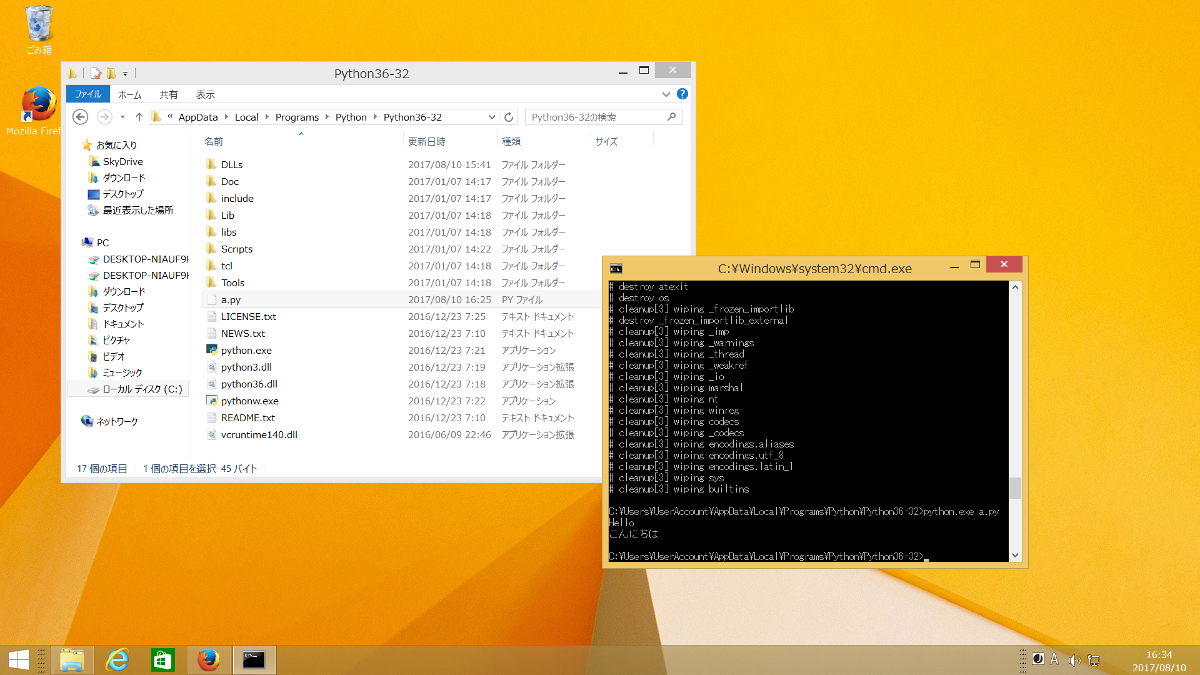The image size is (1200, 675).
Task: Refresh the Python36-32 folder view
Action: point(509,117)
